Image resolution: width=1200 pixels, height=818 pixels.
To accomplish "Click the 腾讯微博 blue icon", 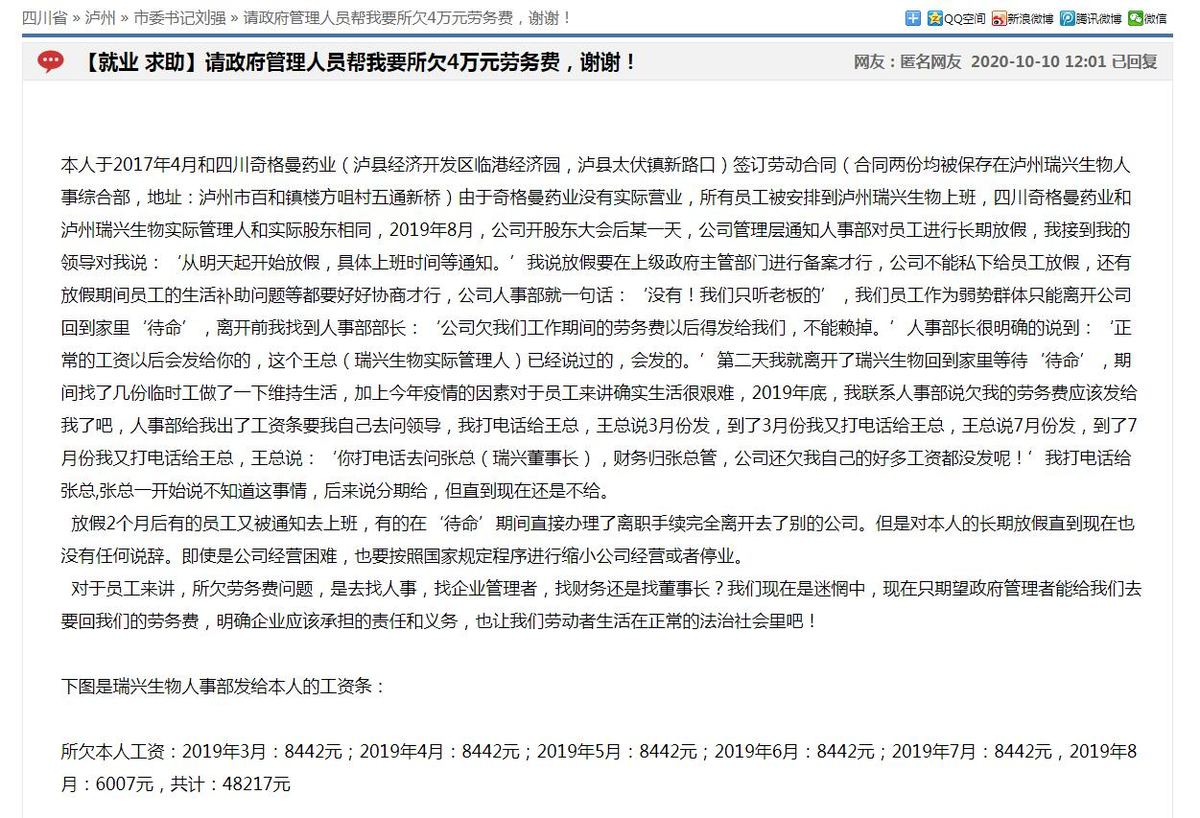I will pyautogui.click(x=1068, y=18).
